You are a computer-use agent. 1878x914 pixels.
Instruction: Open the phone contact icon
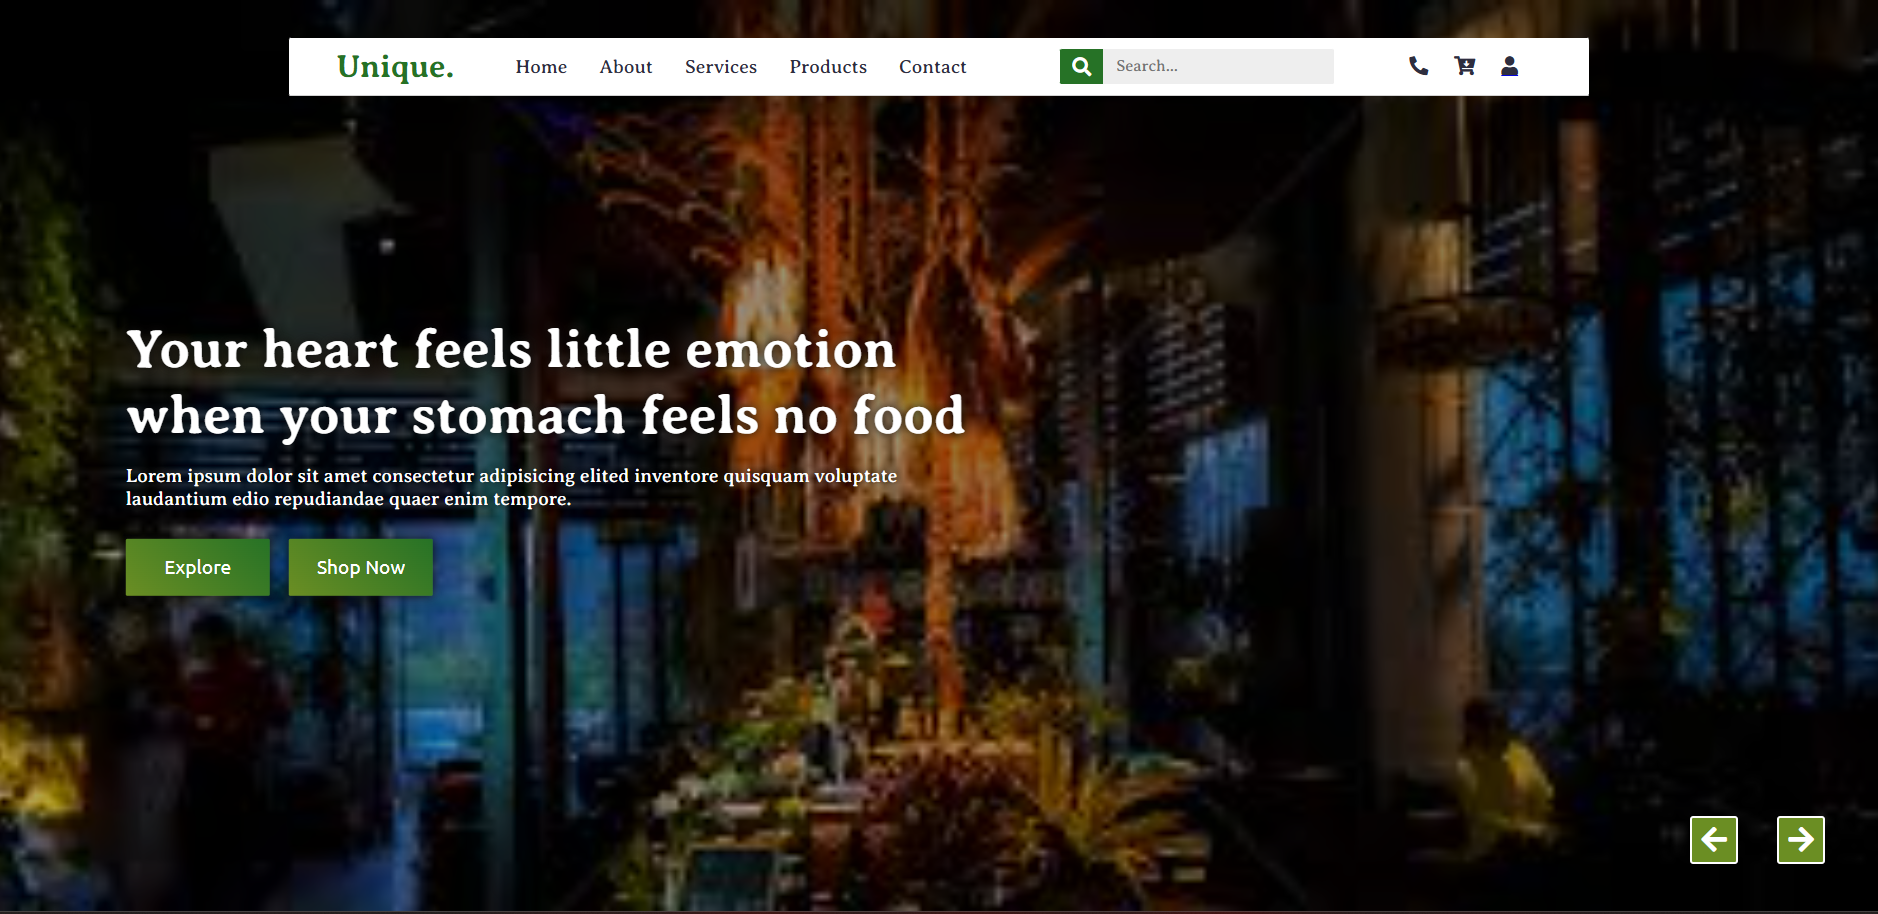click(1418, 66)
